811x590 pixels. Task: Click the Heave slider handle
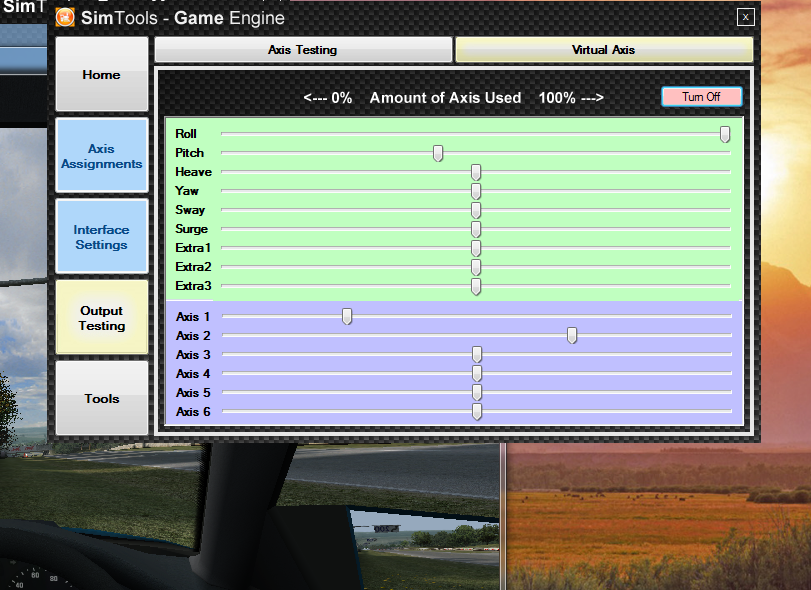click(x=476, y=172)
